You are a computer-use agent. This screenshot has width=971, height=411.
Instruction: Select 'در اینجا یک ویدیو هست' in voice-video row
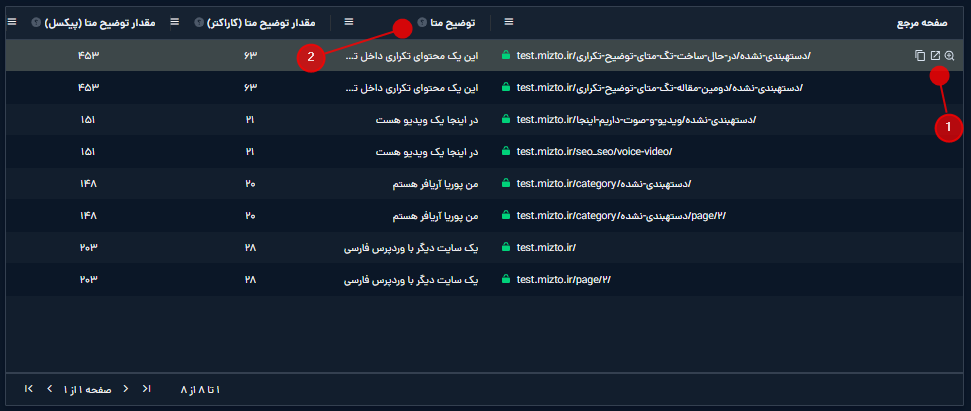pos(427,152)
